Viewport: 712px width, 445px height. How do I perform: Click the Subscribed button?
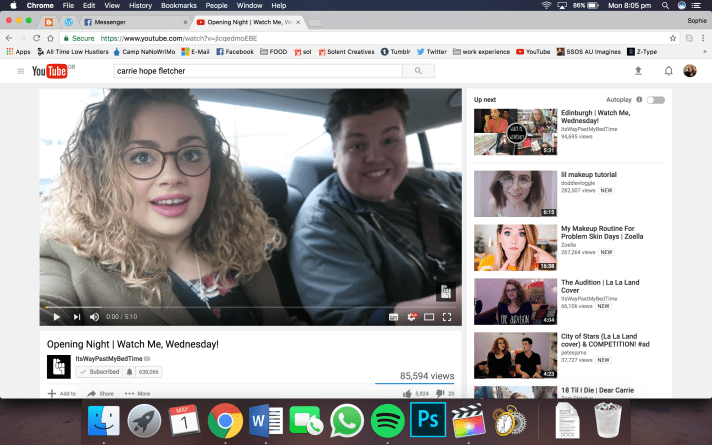99,371
